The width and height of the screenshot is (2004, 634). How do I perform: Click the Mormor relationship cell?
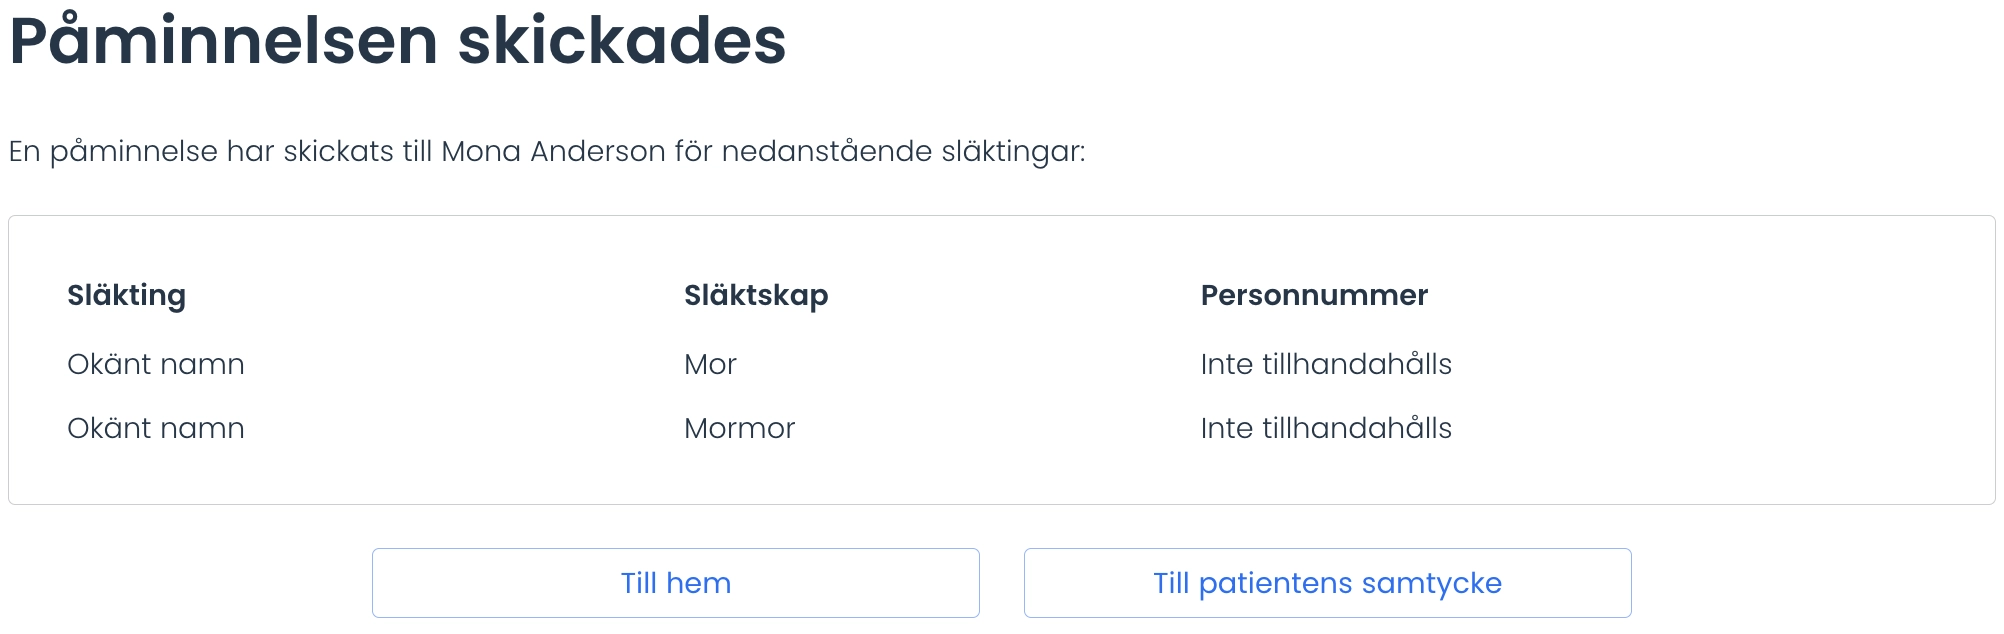(x=739, y=429)
